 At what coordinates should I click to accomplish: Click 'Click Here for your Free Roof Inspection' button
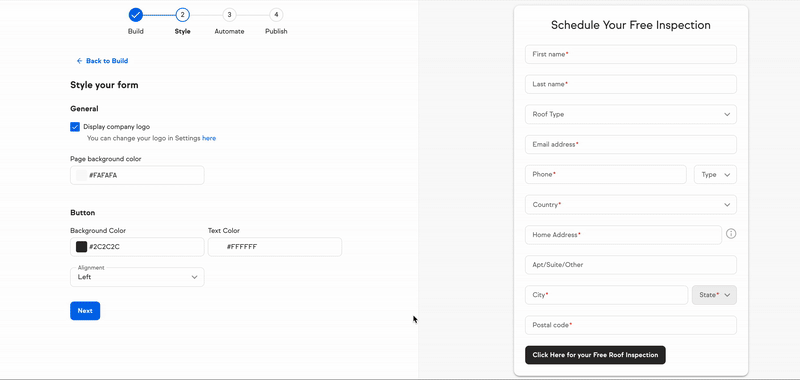[x=595, y=355]
